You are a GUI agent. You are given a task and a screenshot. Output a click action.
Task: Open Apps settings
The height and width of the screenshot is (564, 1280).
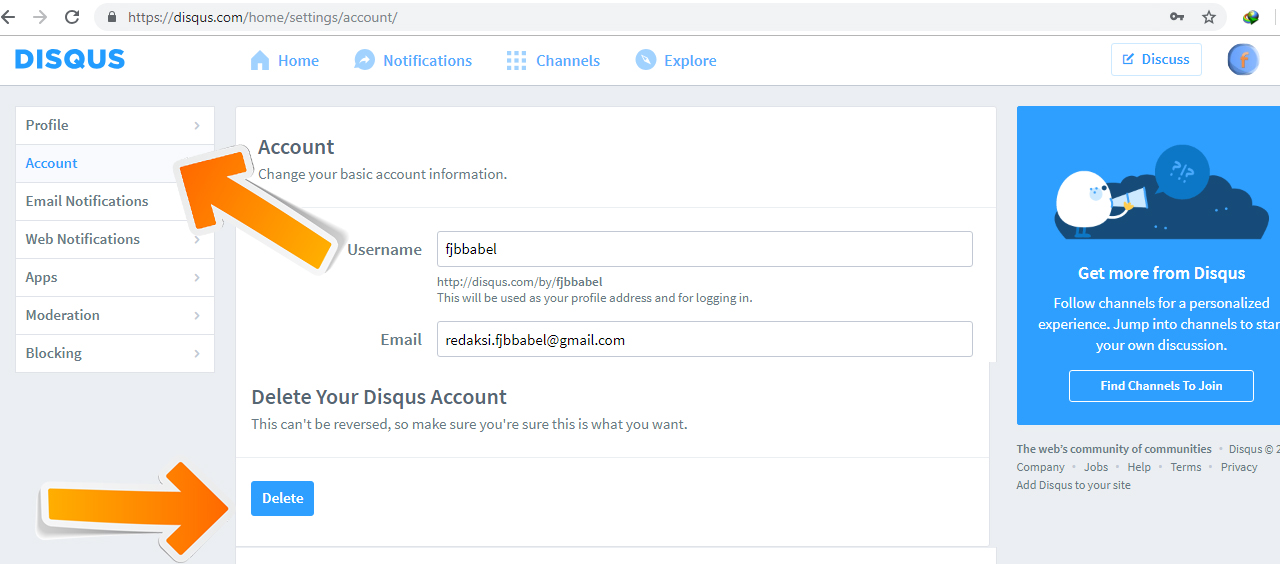[115, 277]
